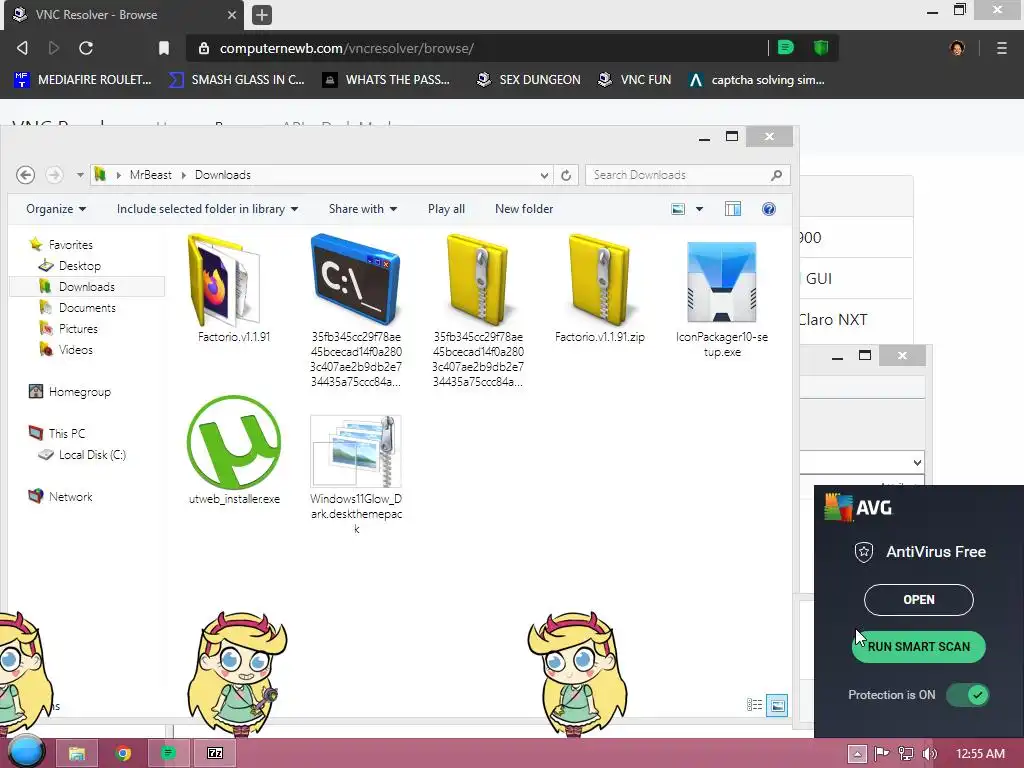Click the bookmark icon beside address bar
Screen dimensions: 1024x768
click(x=164, y=48)
